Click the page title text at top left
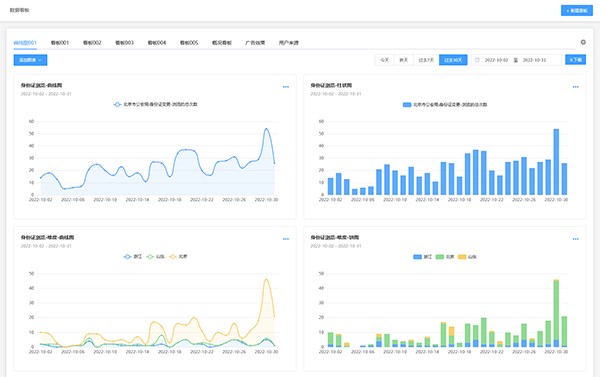Image resolution: width=600 pixels, height=377 pixels. click(19, 10)
